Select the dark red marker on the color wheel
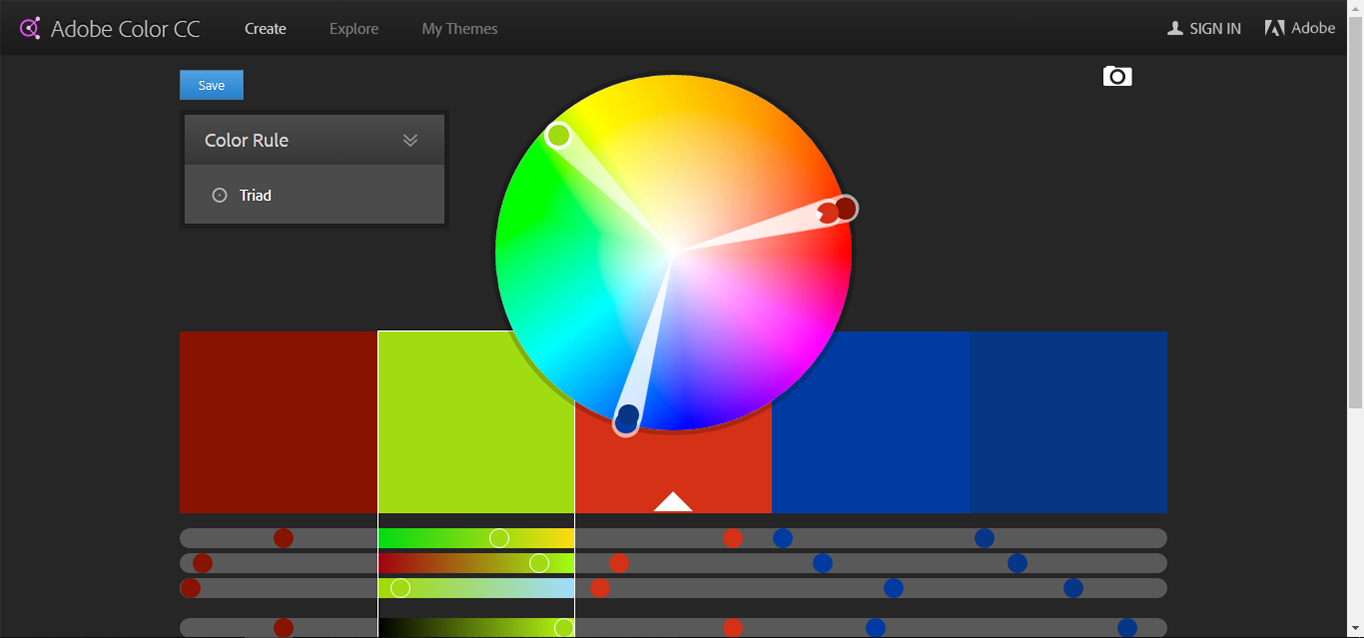 click(x=845, y=208)
